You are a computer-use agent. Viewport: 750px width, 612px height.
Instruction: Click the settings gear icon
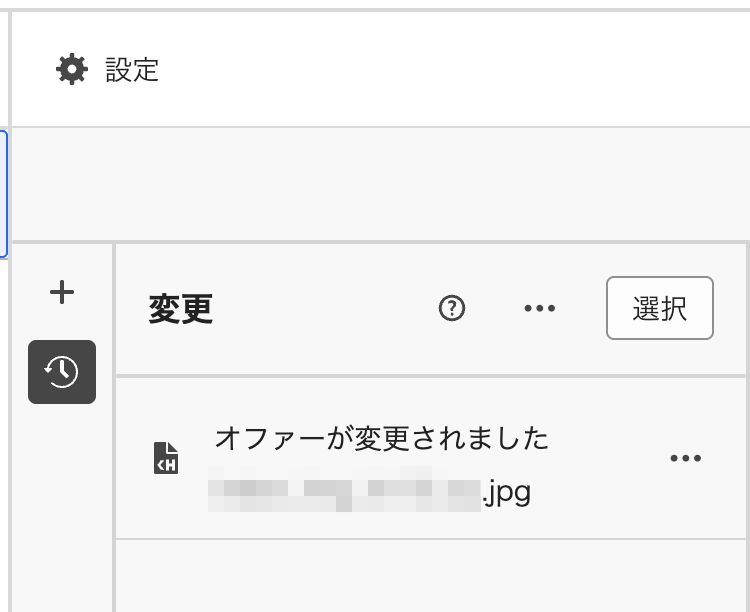(x=72, y=70)
